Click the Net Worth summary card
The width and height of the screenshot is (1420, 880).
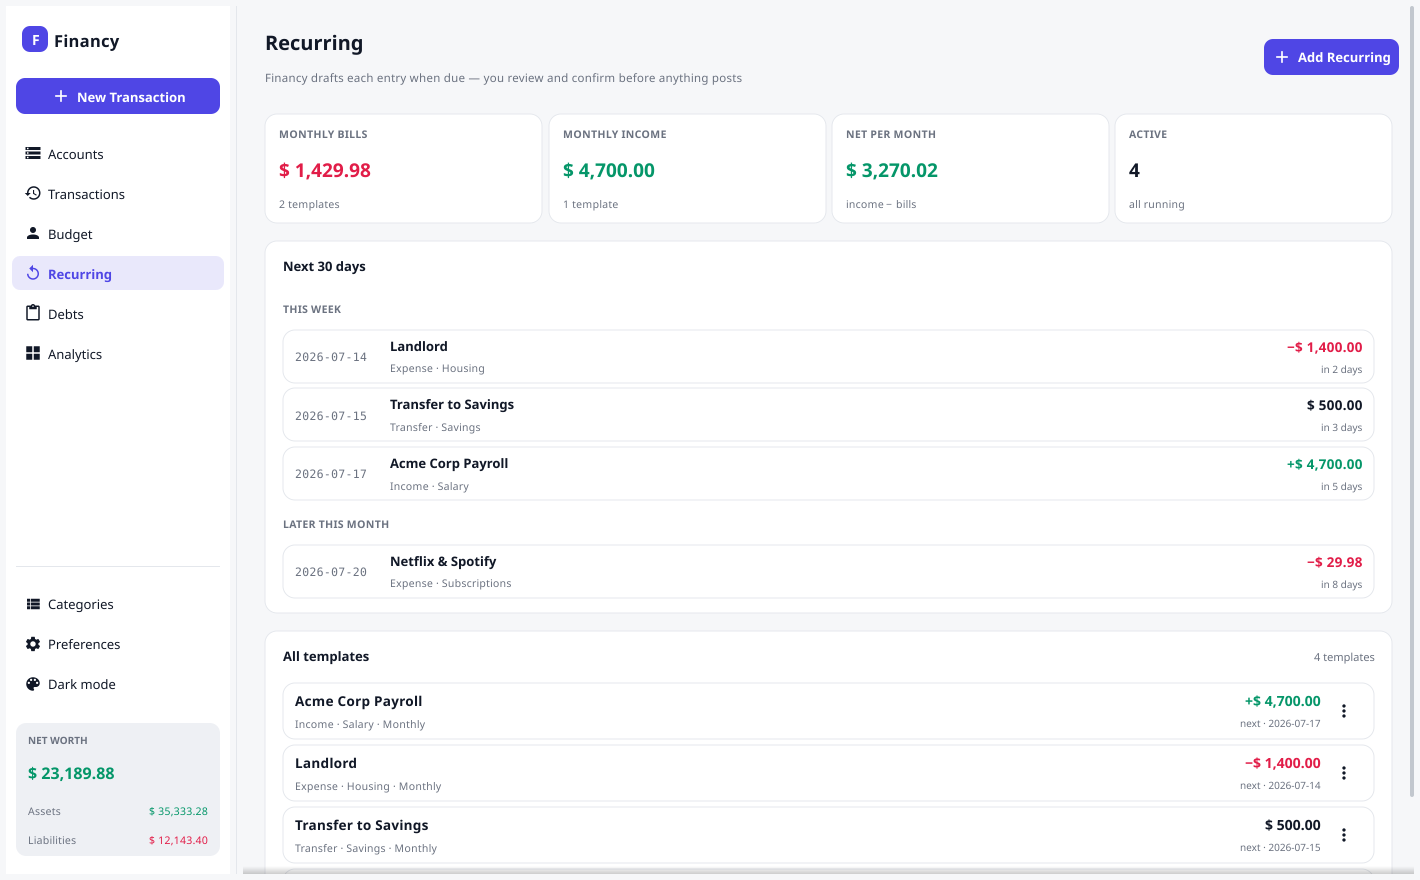pos(118,790)
